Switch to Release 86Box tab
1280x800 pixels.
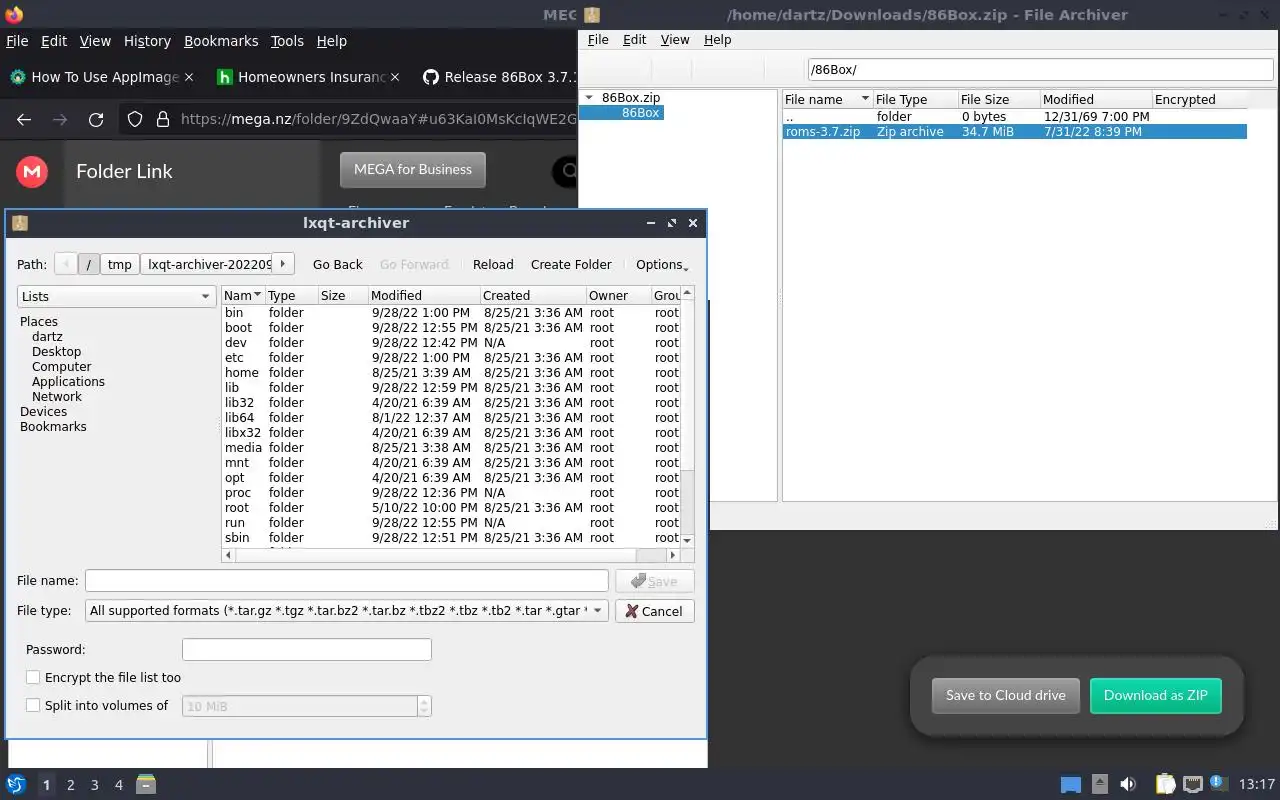(x=497, y=77)
